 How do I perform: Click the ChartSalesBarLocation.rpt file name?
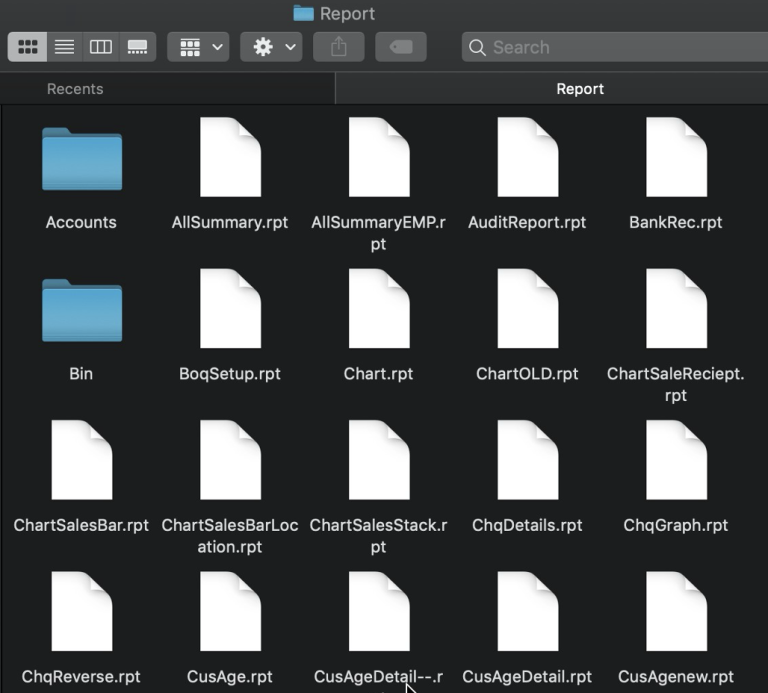(230, 536)
